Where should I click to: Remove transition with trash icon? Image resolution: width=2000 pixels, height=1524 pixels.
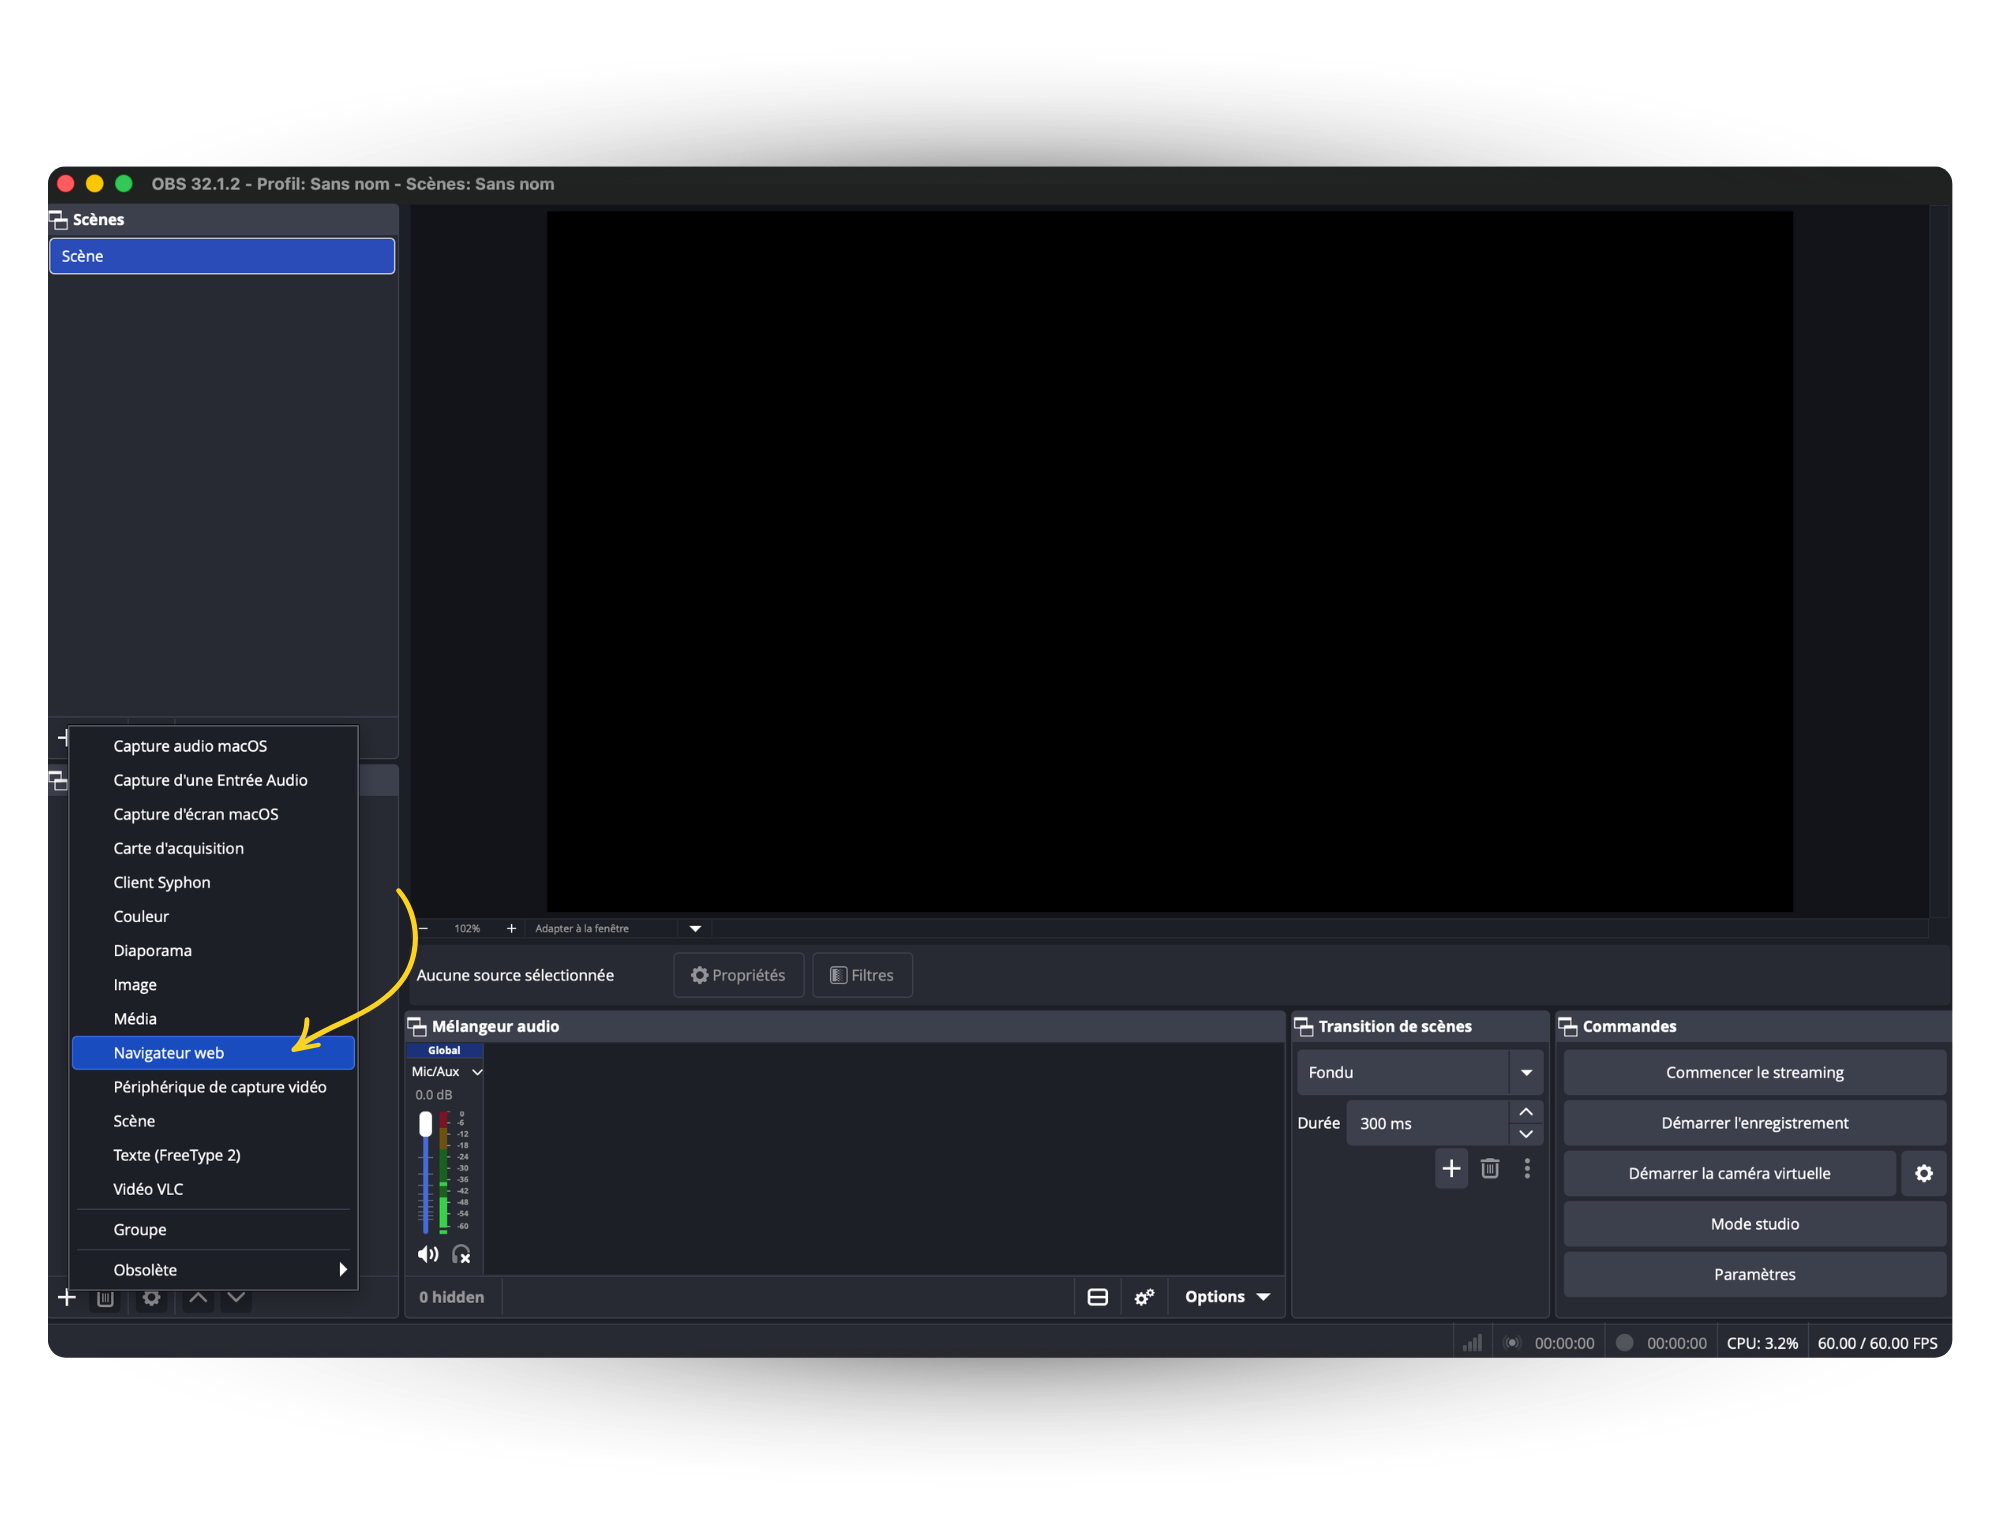[1490, 1168]
